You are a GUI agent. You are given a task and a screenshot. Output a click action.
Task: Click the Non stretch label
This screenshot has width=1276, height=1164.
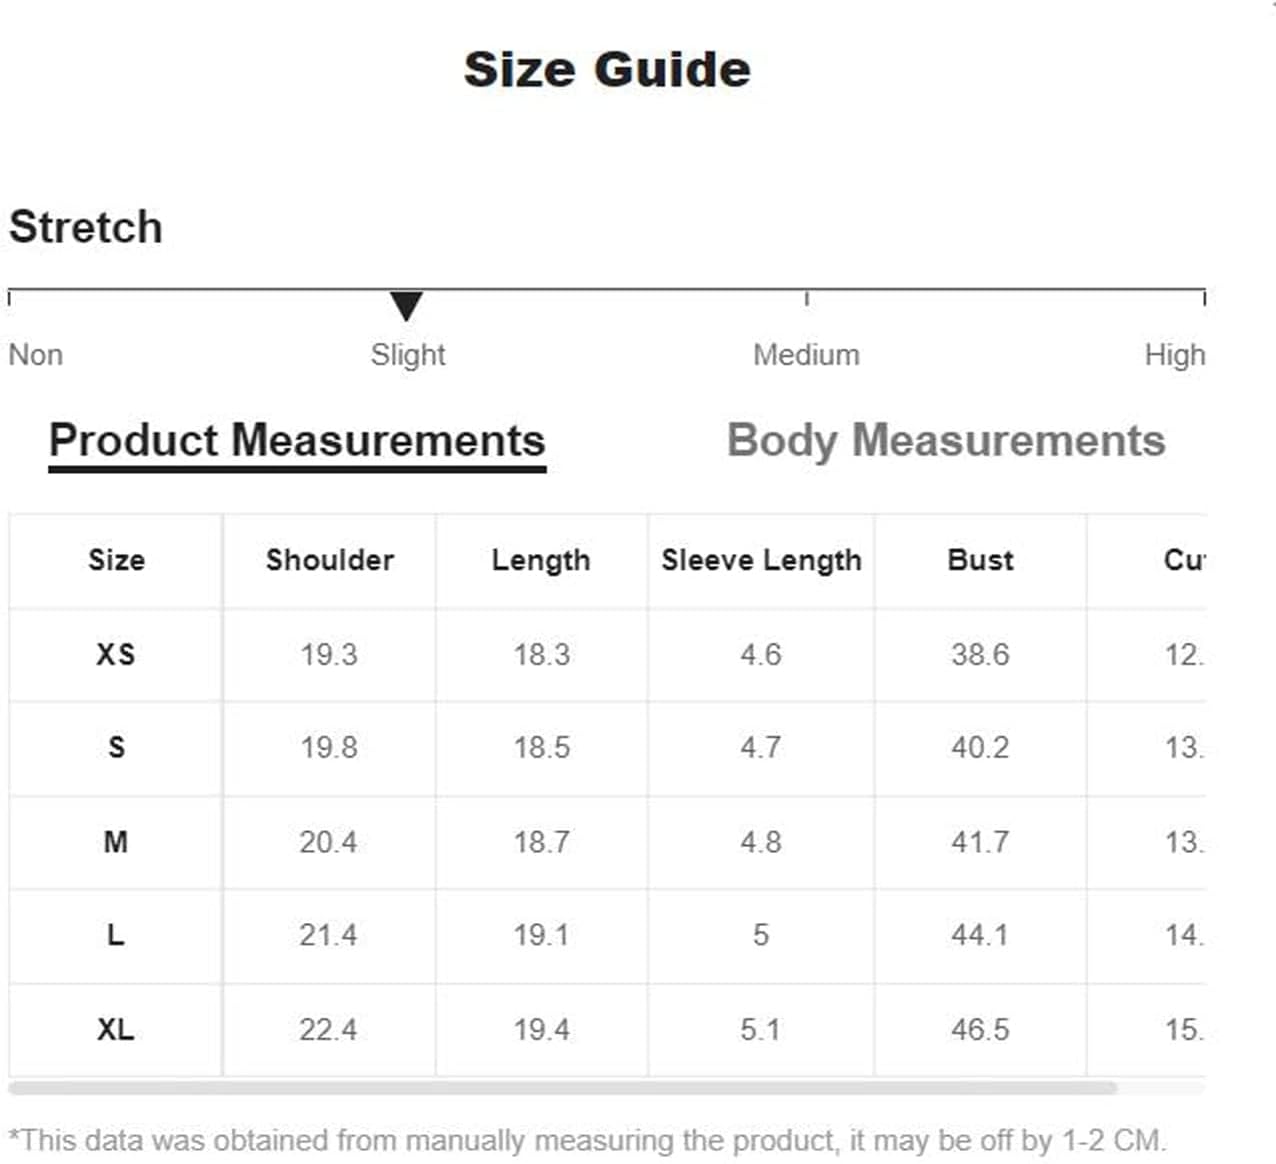coord(36,355)
